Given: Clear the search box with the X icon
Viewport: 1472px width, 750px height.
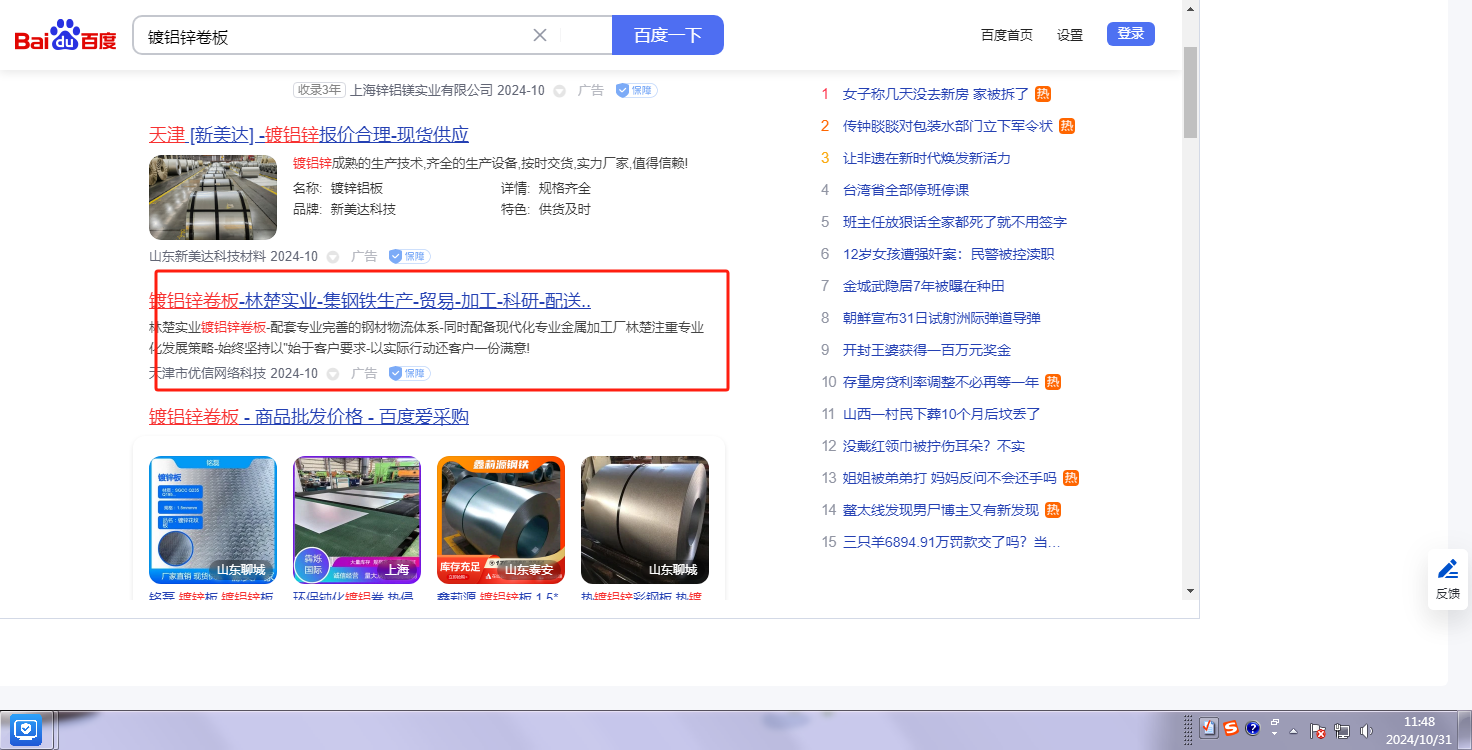Looking at the screenshot, I should pos(540,35).
